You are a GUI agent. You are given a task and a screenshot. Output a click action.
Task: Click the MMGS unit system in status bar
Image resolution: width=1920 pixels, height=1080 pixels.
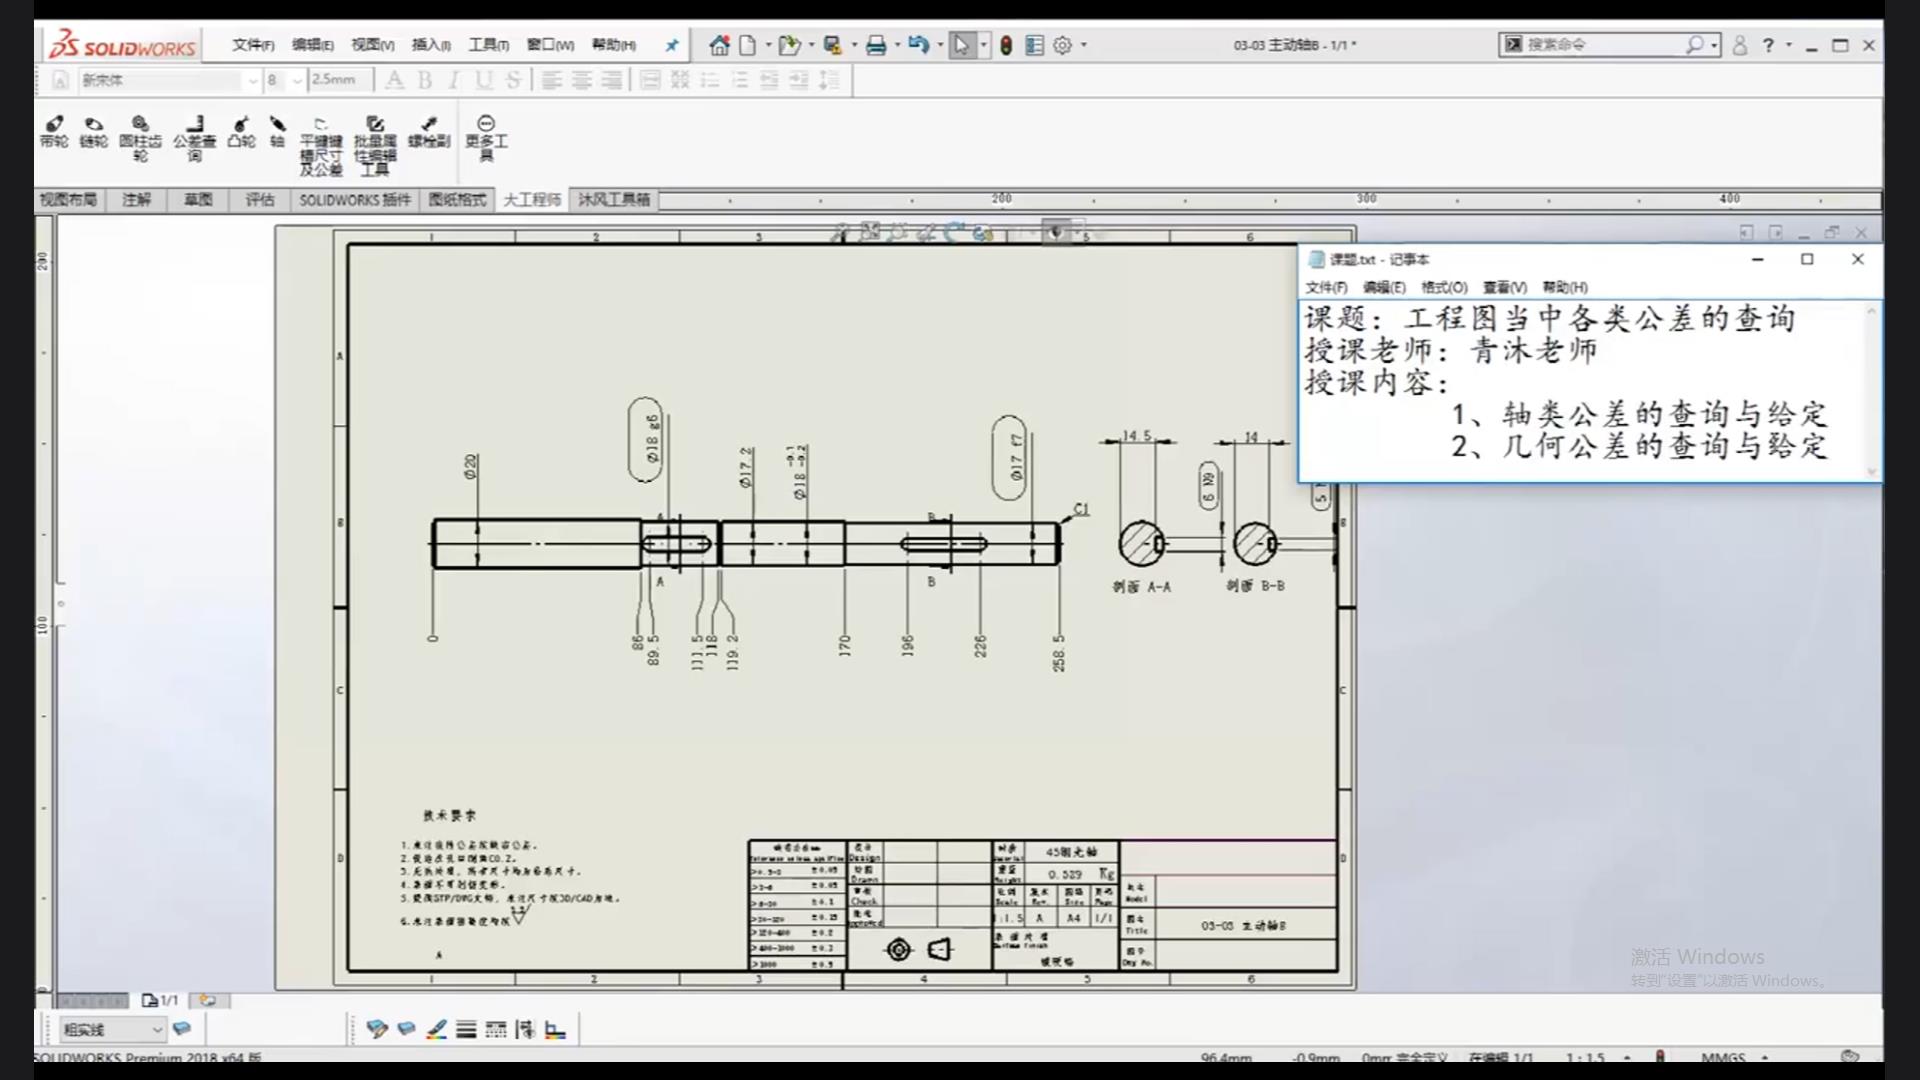(1723, 1057)
